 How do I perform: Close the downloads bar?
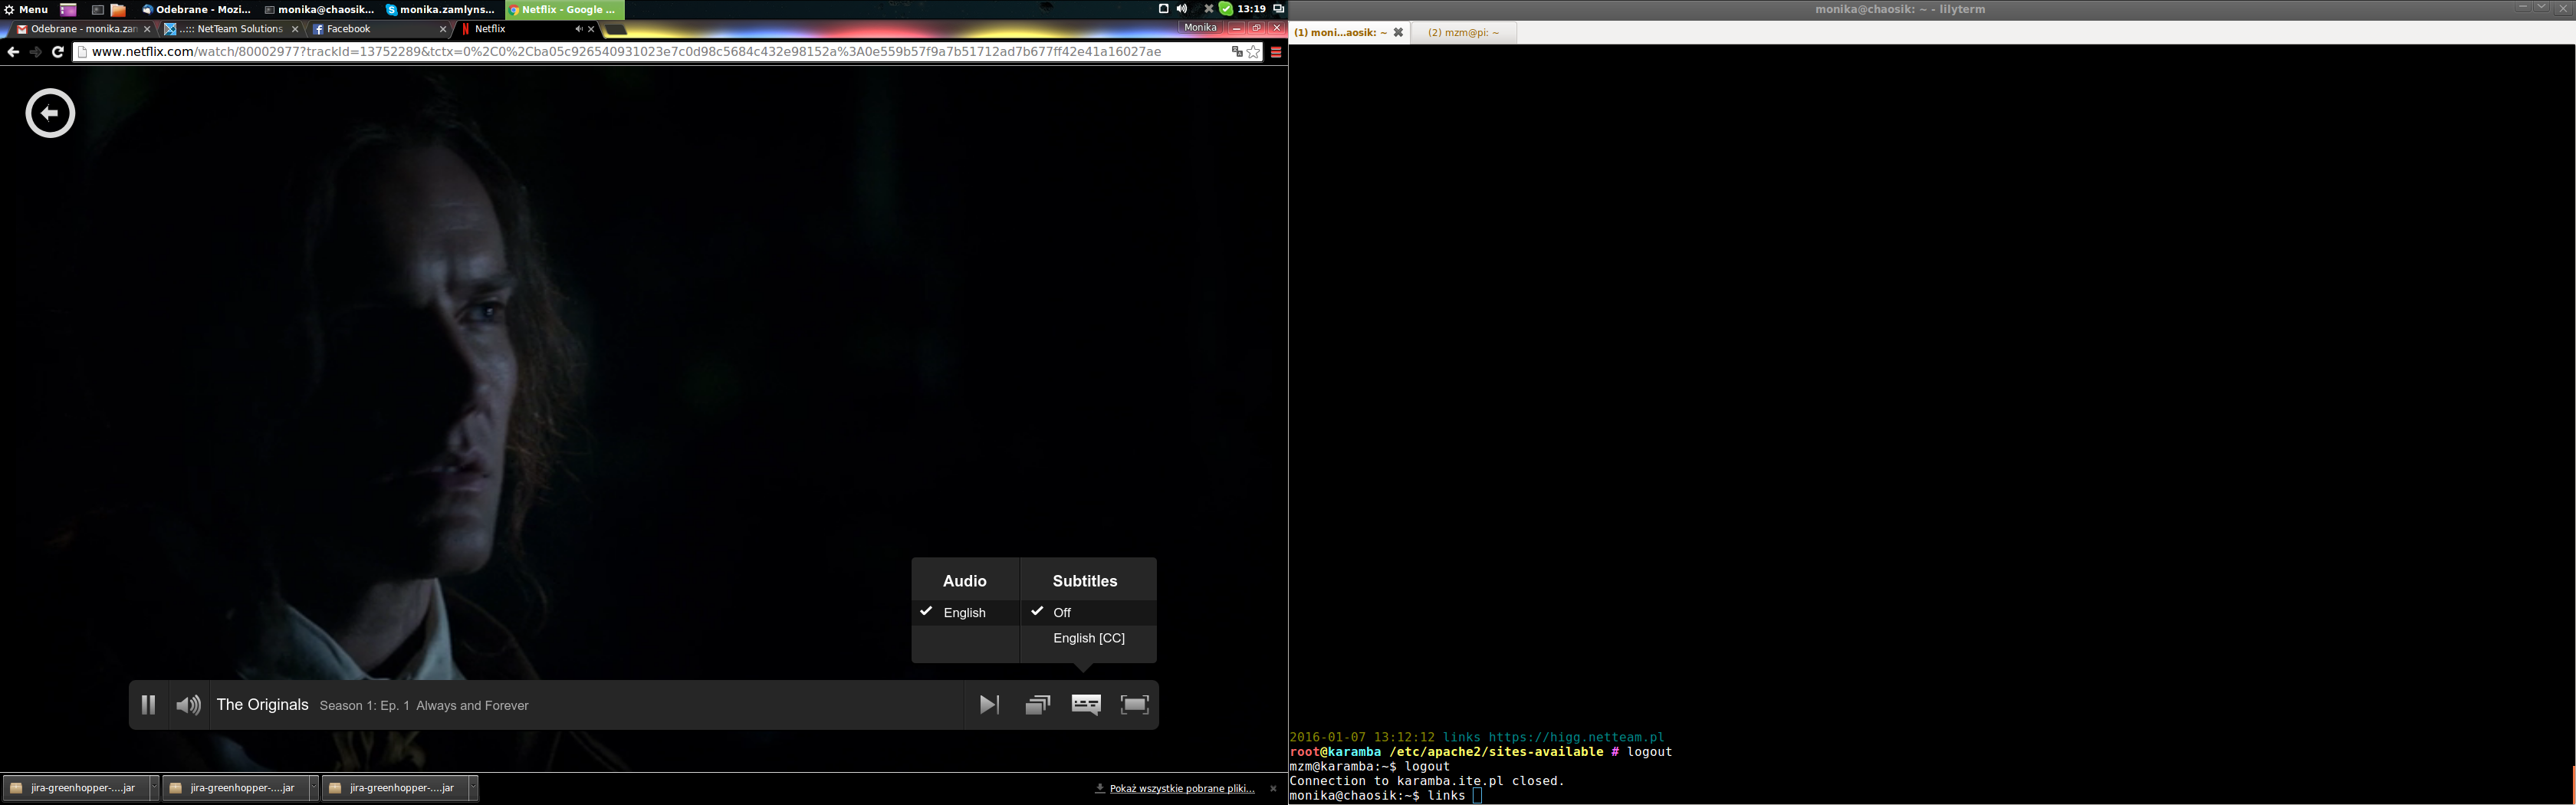(1273, 788)
